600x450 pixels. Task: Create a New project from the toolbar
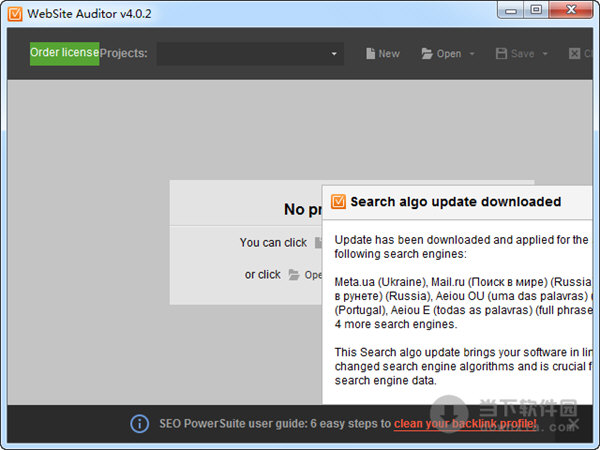click(382, 54)
